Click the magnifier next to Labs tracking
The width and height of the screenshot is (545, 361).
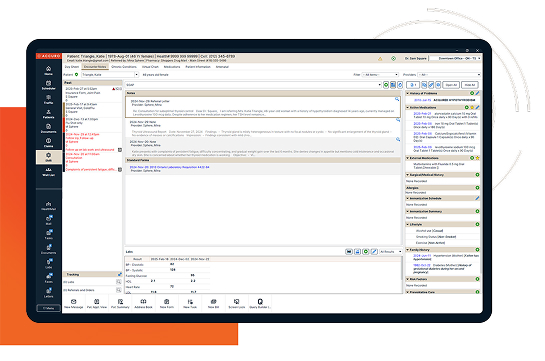[119, 282]
